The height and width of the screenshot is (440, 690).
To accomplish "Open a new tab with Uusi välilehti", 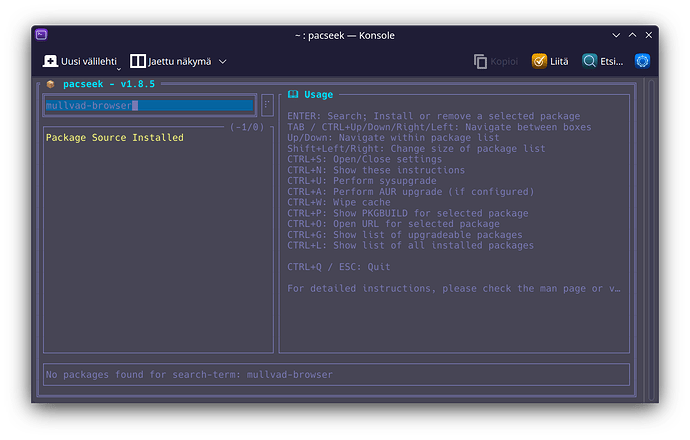I will (80, 62).
